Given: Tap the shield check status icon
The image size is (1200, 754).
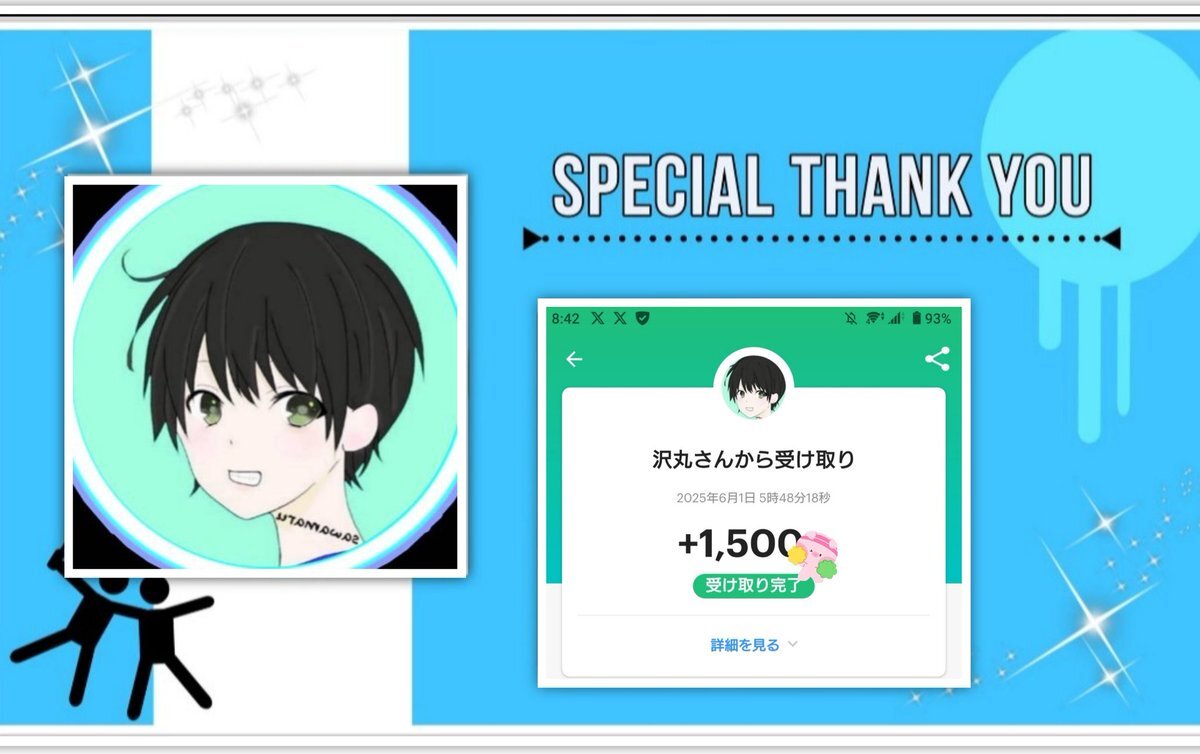Looking at the screenshot, I should click(x=644, y=318).
